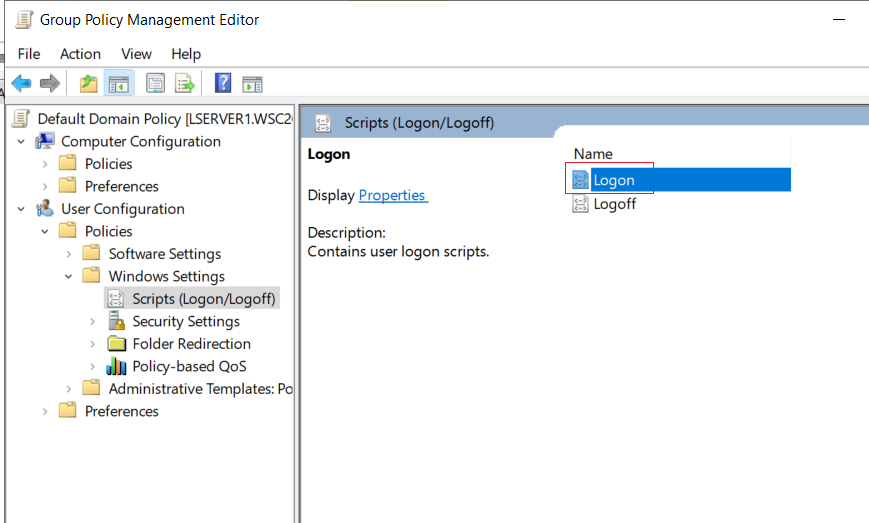Click the blue Back arrow toolbar icon

21,84
